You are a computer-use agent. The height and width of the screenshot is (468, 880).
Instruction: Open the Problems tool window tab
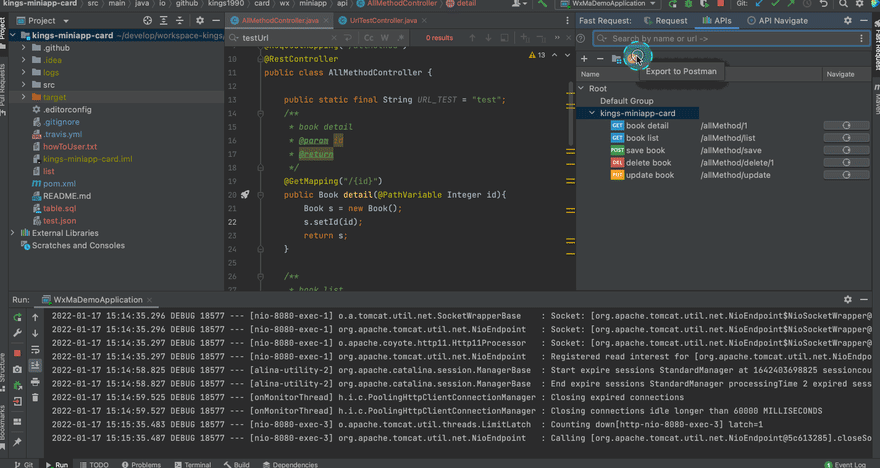[141, 464]
